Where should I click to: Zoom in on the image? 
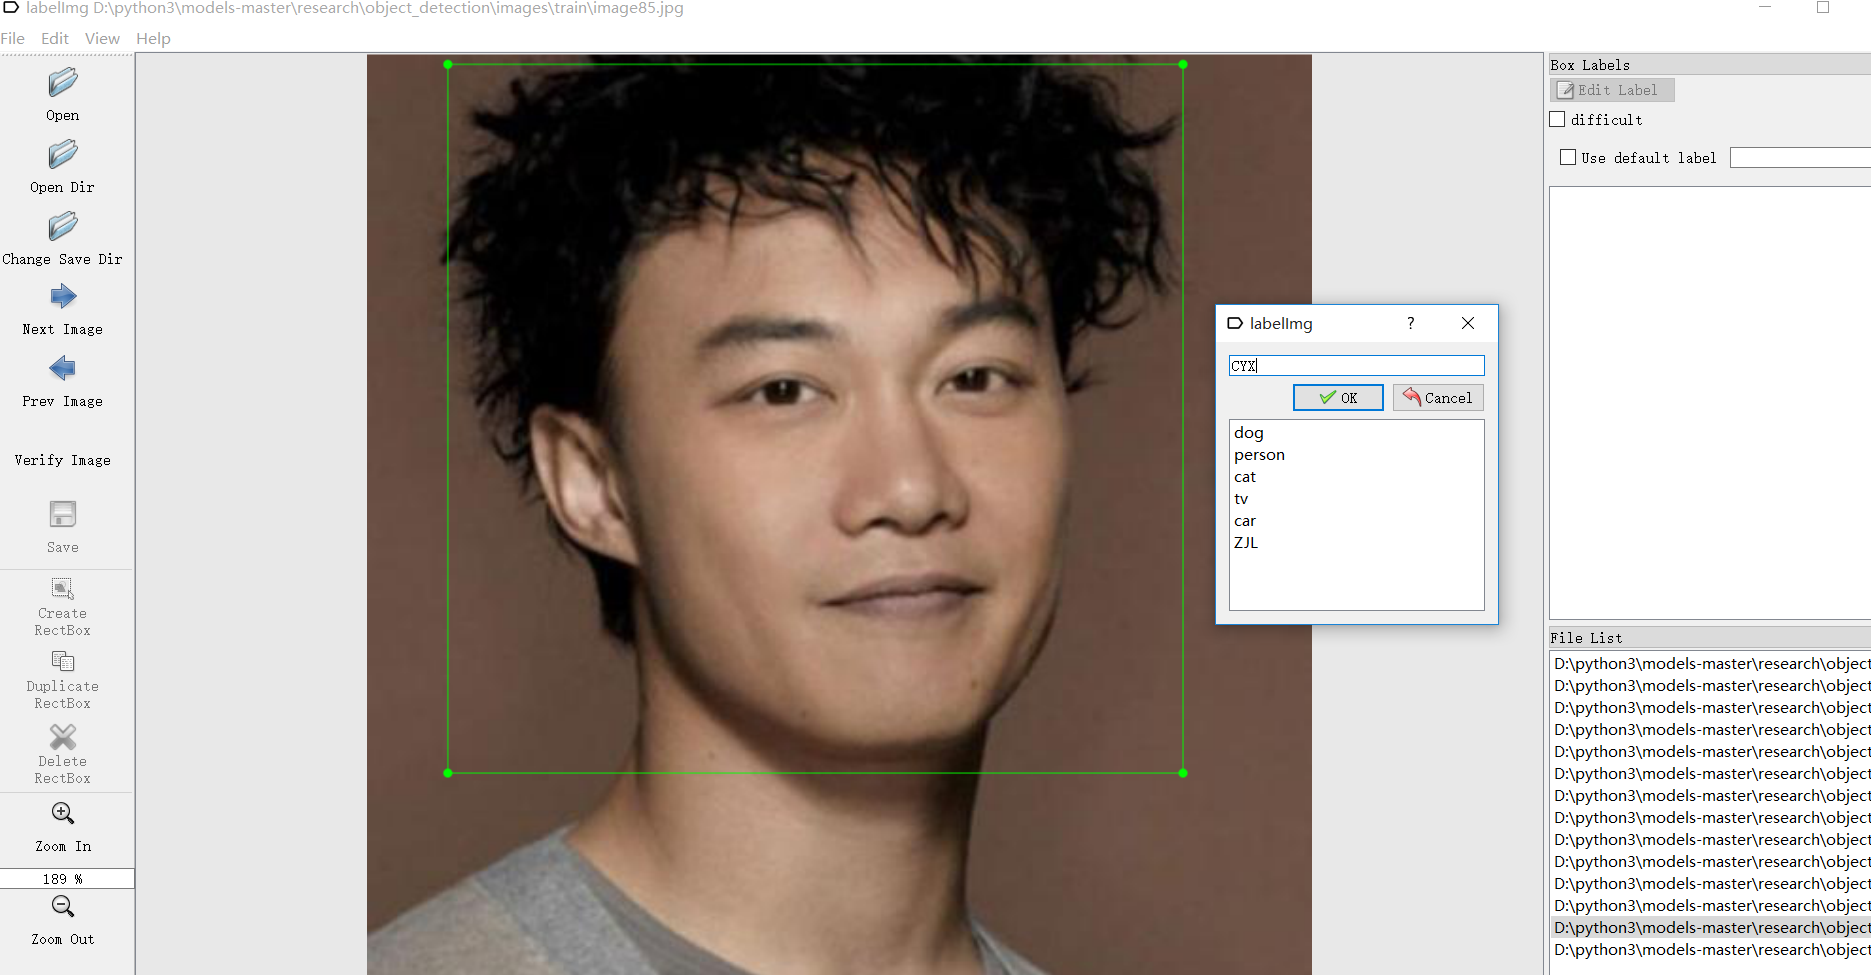62,813
